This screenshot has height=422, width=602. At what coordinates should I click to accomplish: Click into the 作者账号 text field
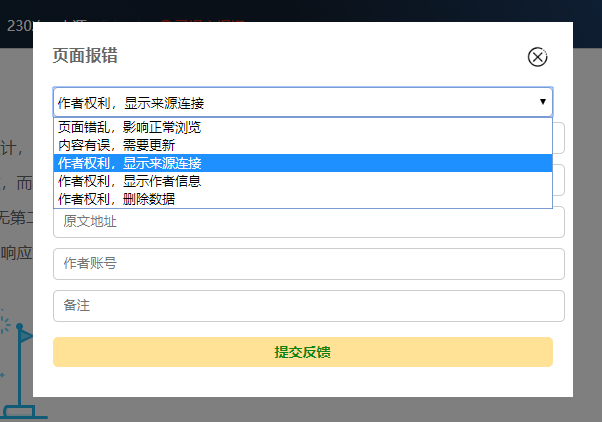[308, 264]
